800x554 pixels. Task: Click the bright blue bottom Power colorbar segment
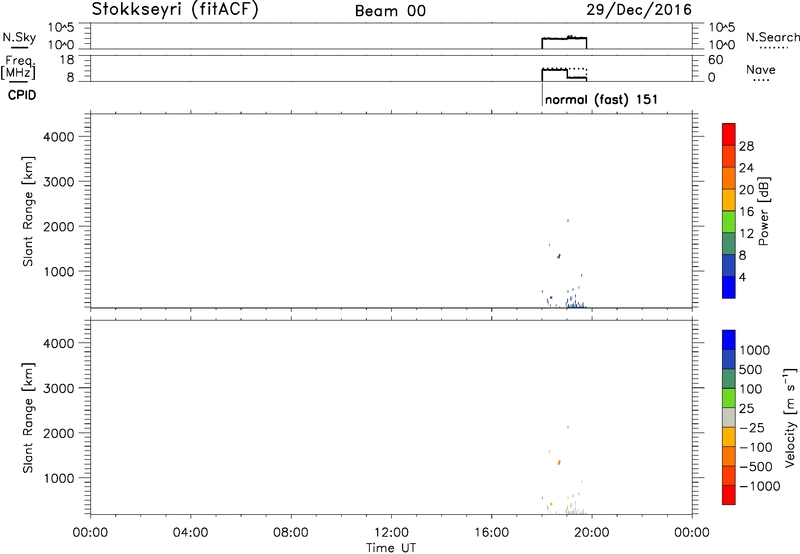pos(729,287)
